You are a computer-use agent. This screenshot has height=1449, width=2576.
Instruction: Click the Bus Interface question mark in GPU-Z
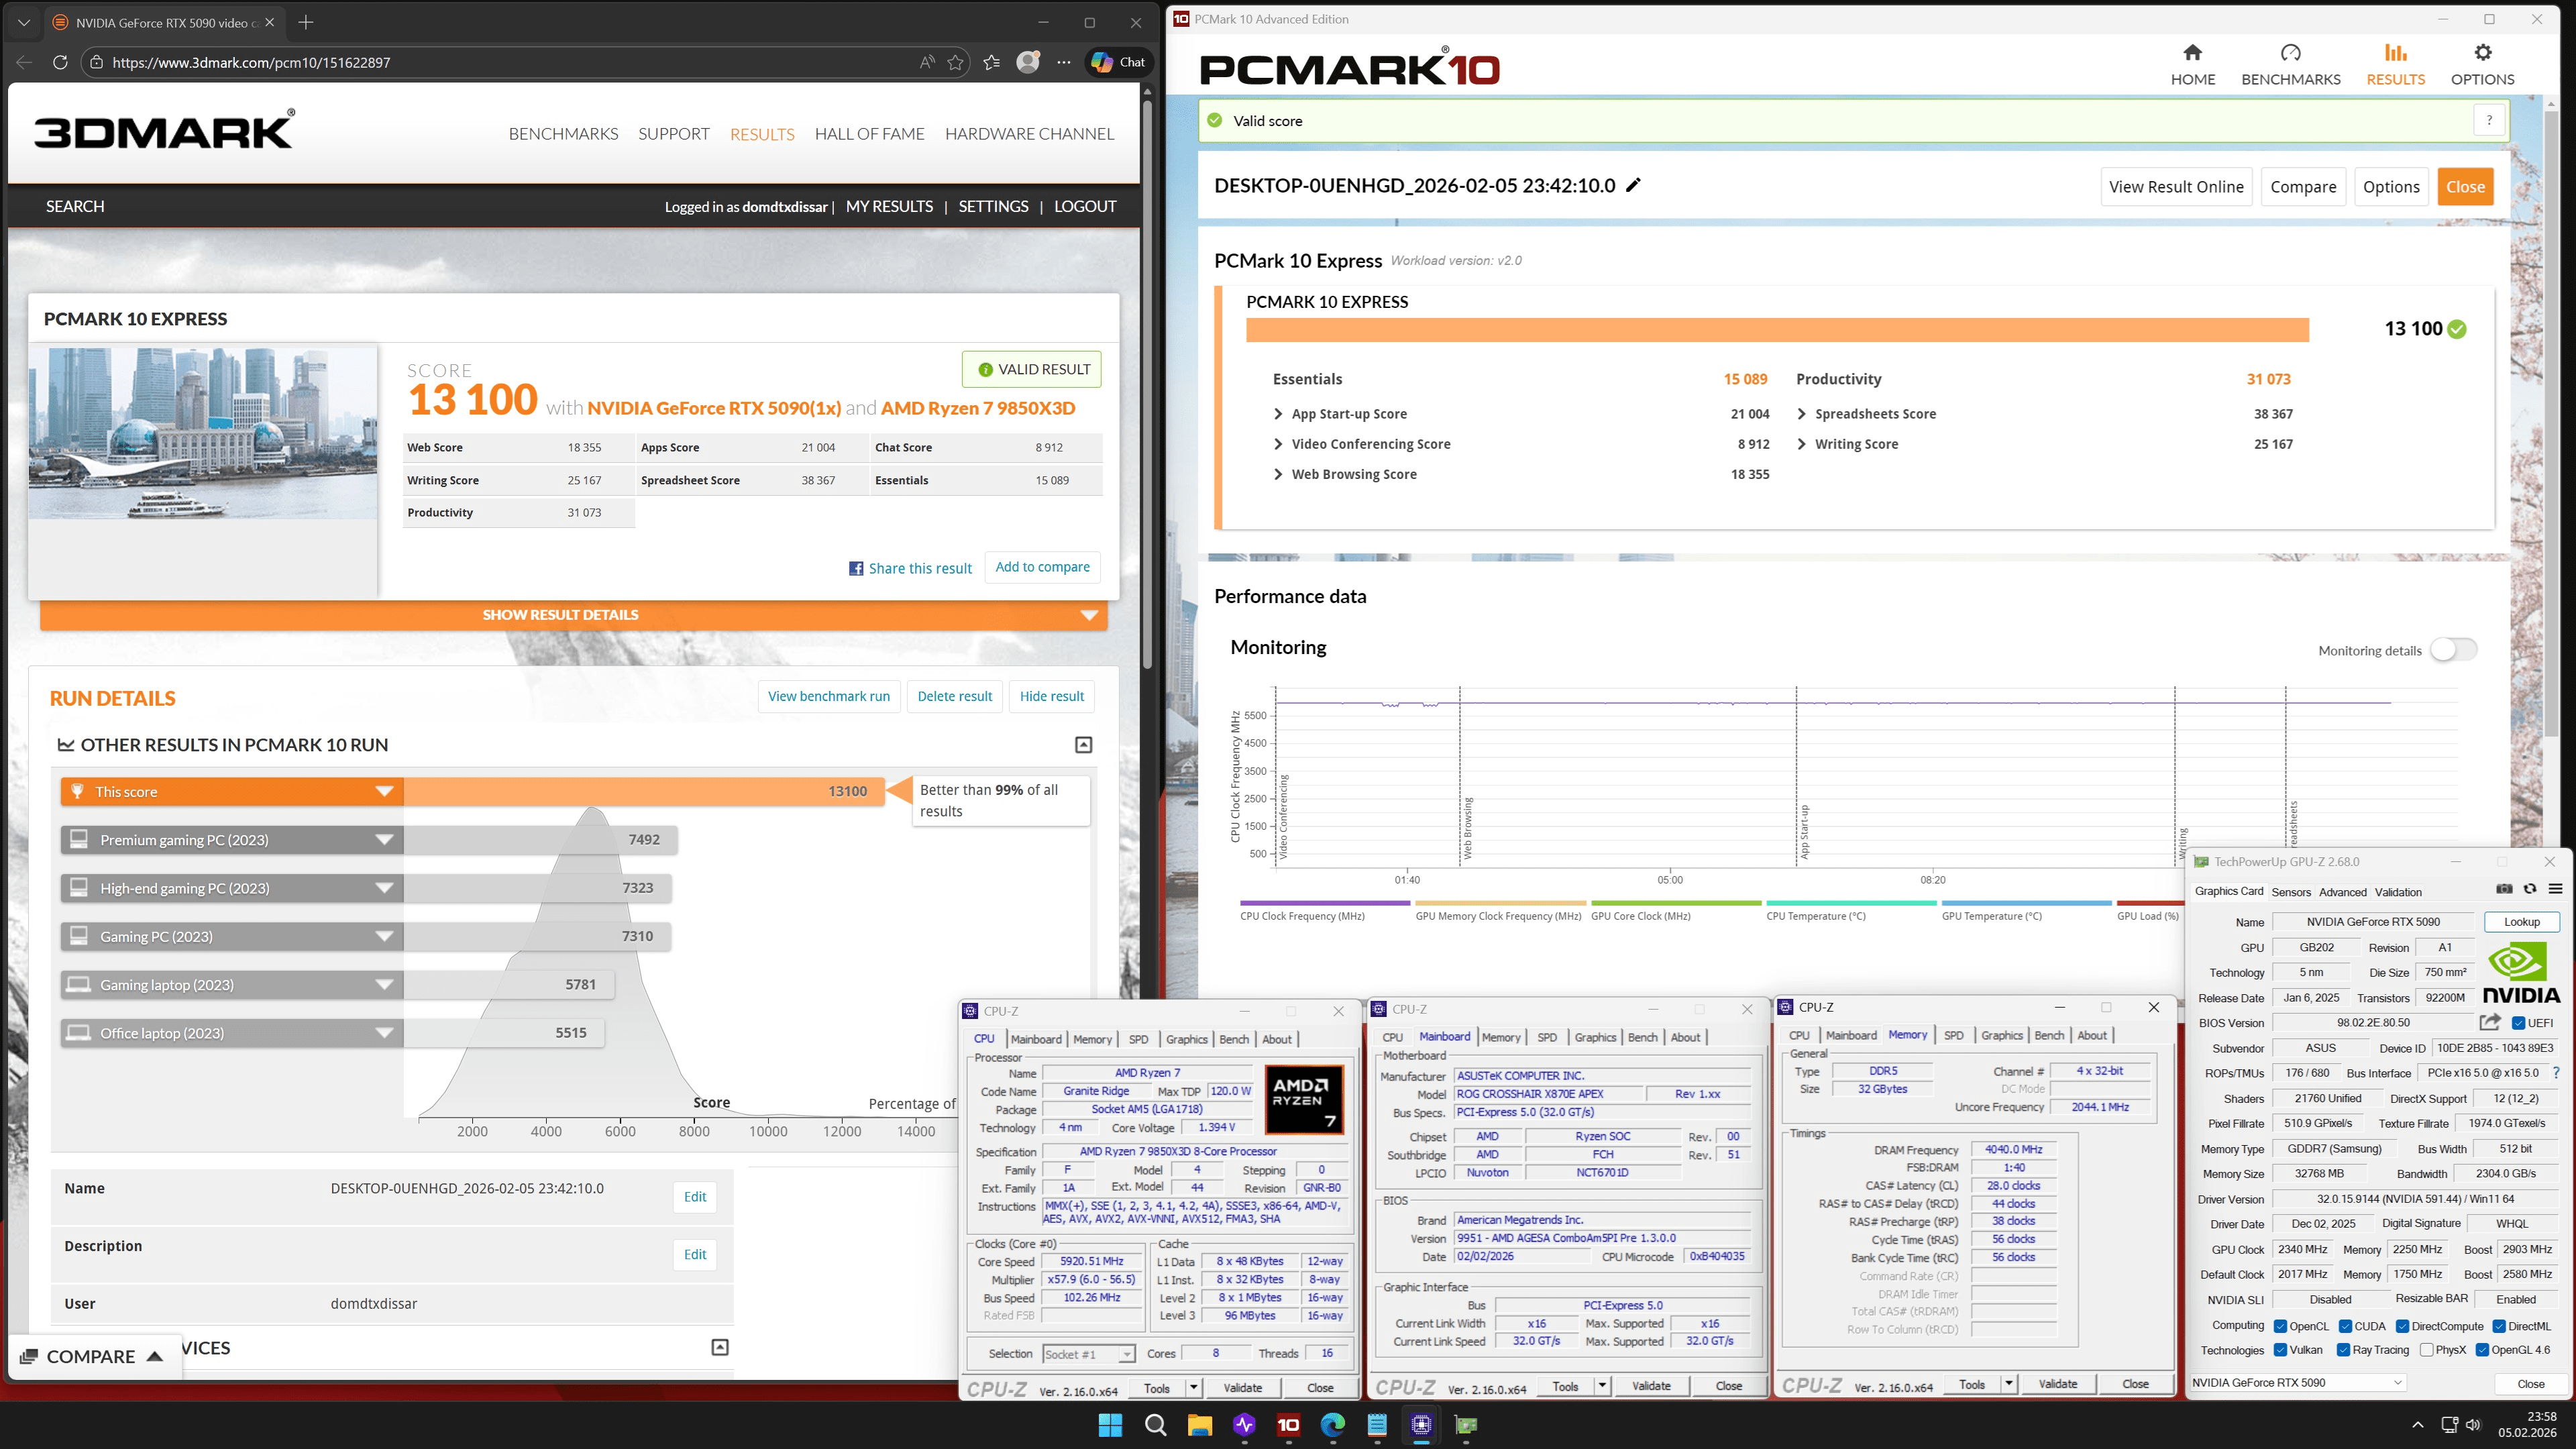2556,1073
